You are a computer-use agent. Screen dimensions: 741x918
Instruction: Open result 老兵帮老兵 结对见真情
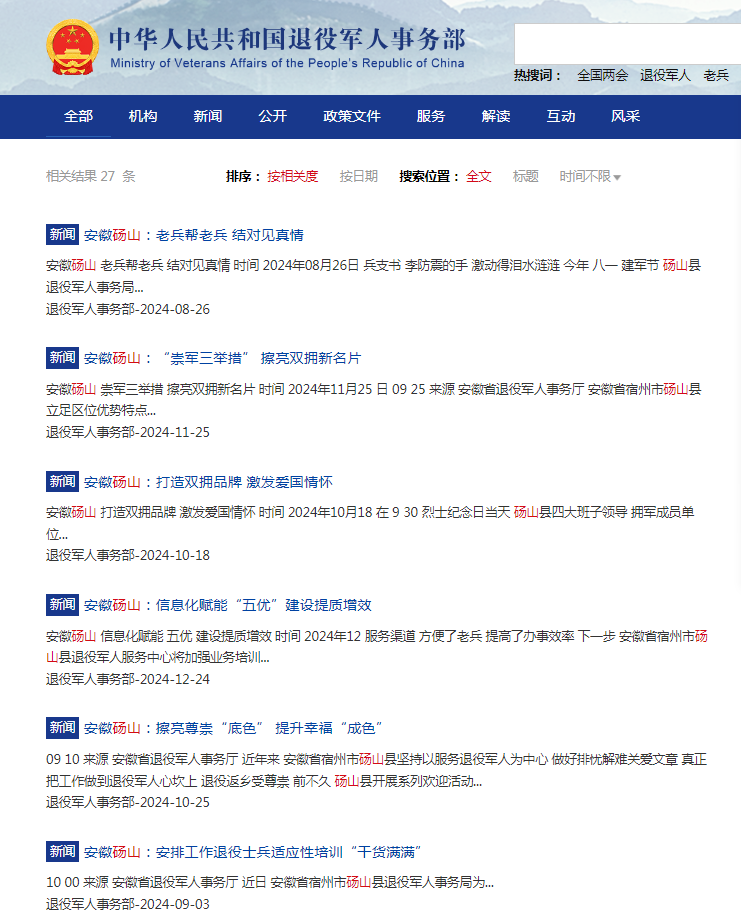[194, 235]
